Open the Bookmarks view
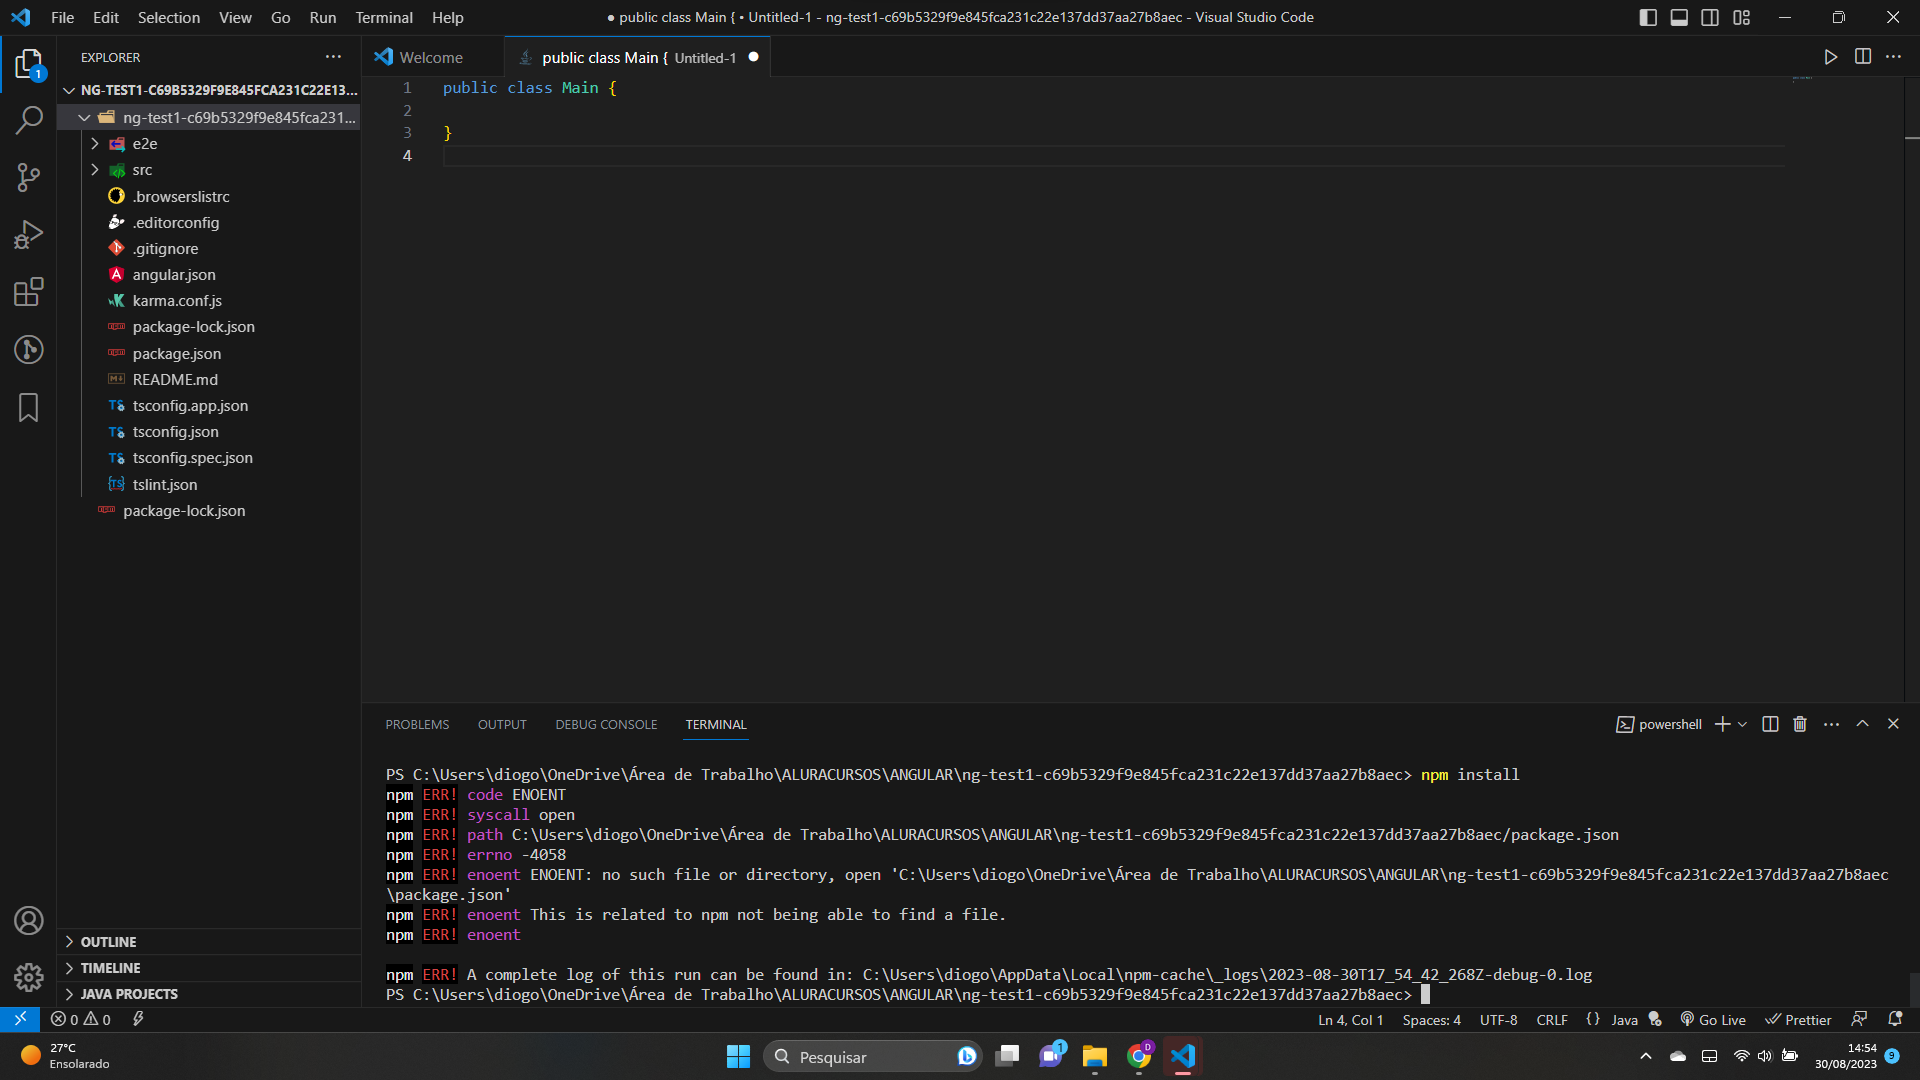This screenshot has height=1080, width=1920. (29, 407)
